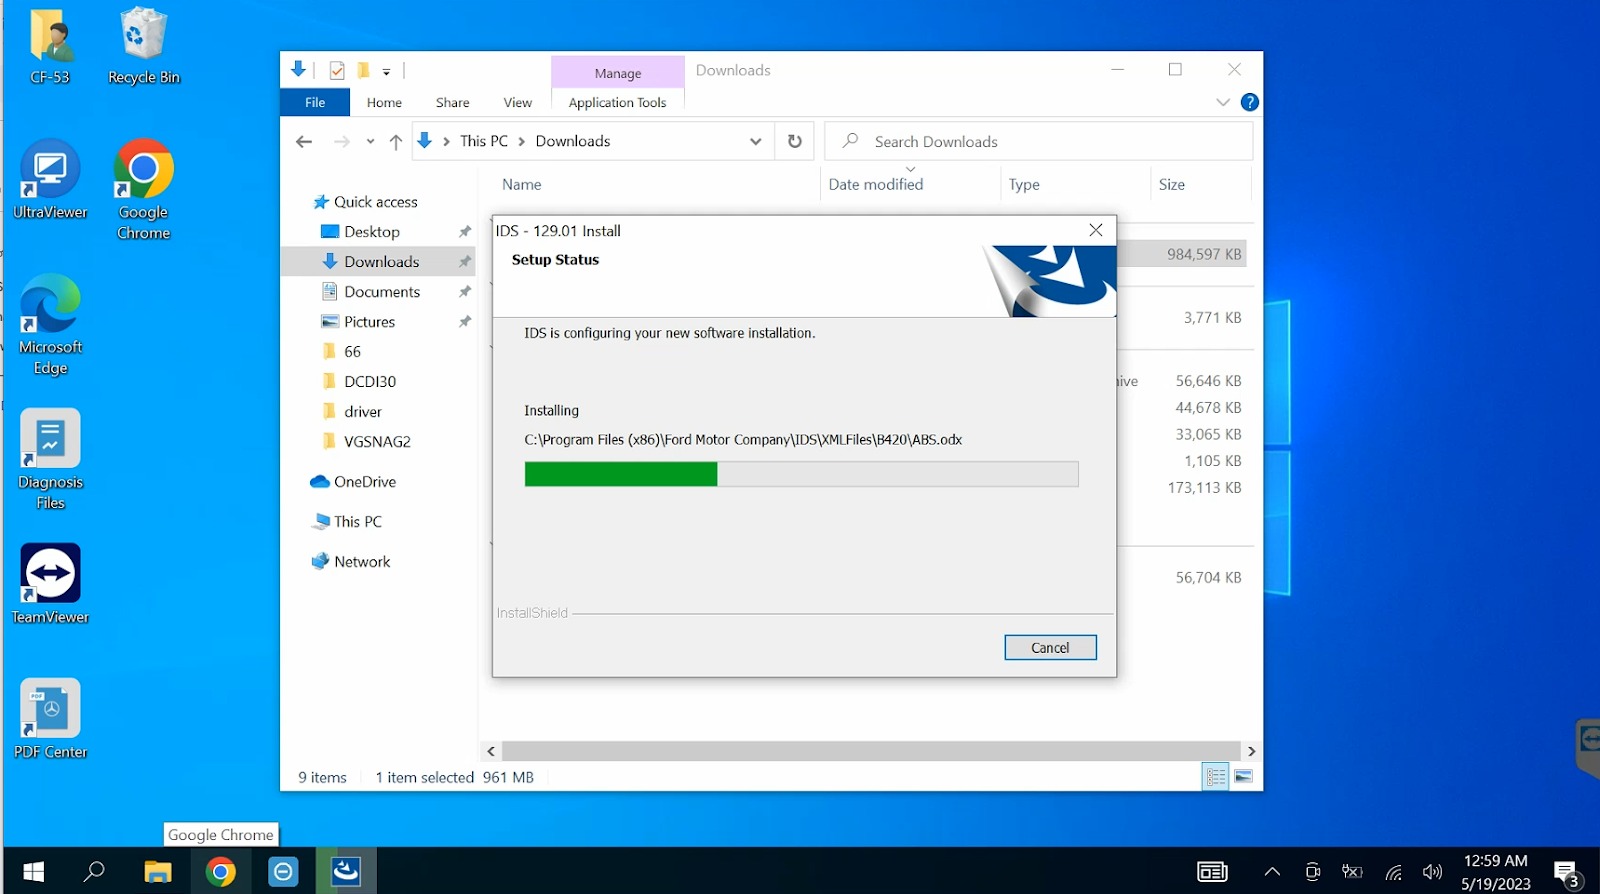This screenshot has height=894, width=1600.
Task: Click the Up directory arrow
Action: click(x=396, y=142)
